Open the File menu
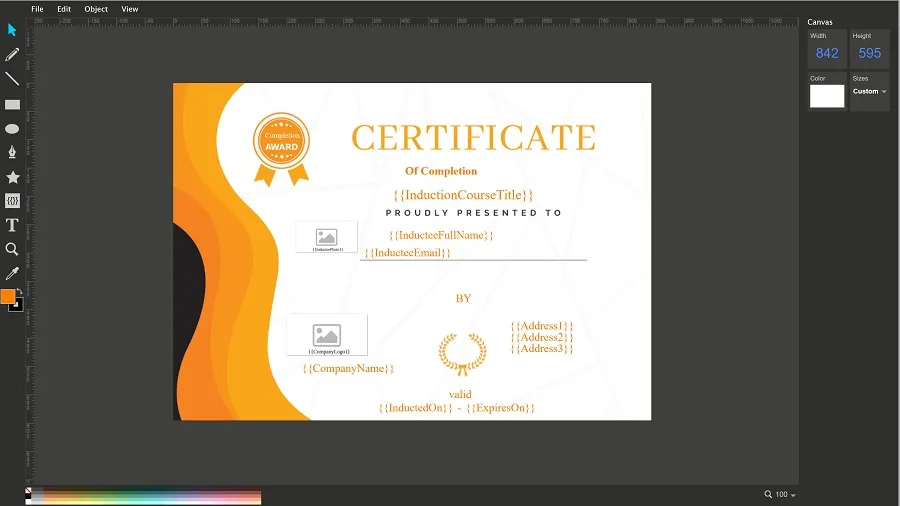 click(37, 9)
